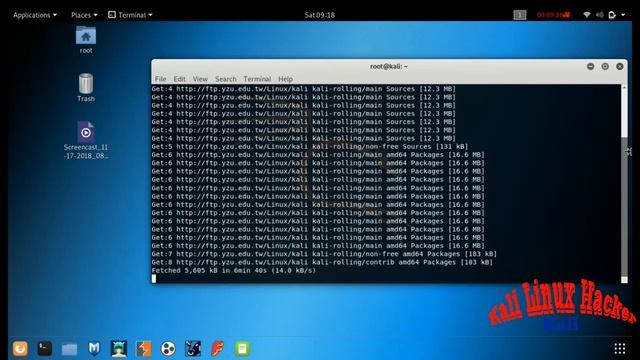Open Burp Suite dock icon

[x=144, y=349]
